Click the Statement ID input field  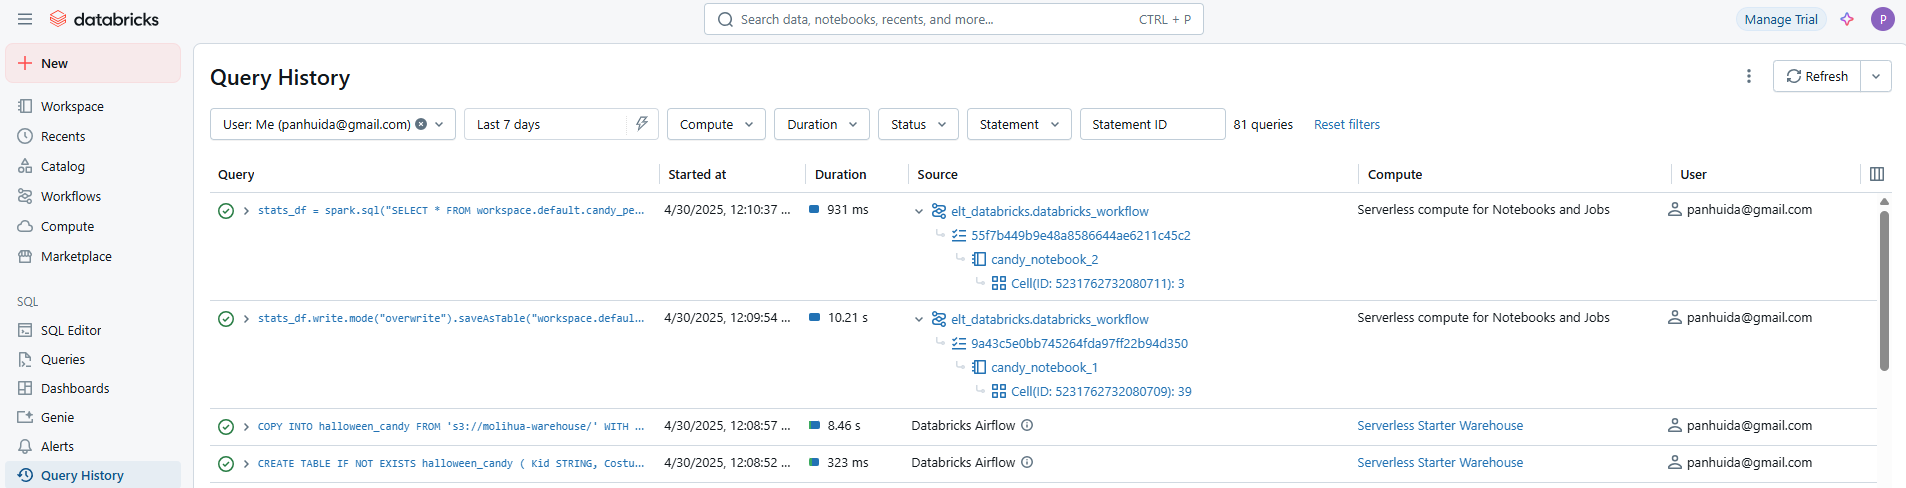point(1153,124)
